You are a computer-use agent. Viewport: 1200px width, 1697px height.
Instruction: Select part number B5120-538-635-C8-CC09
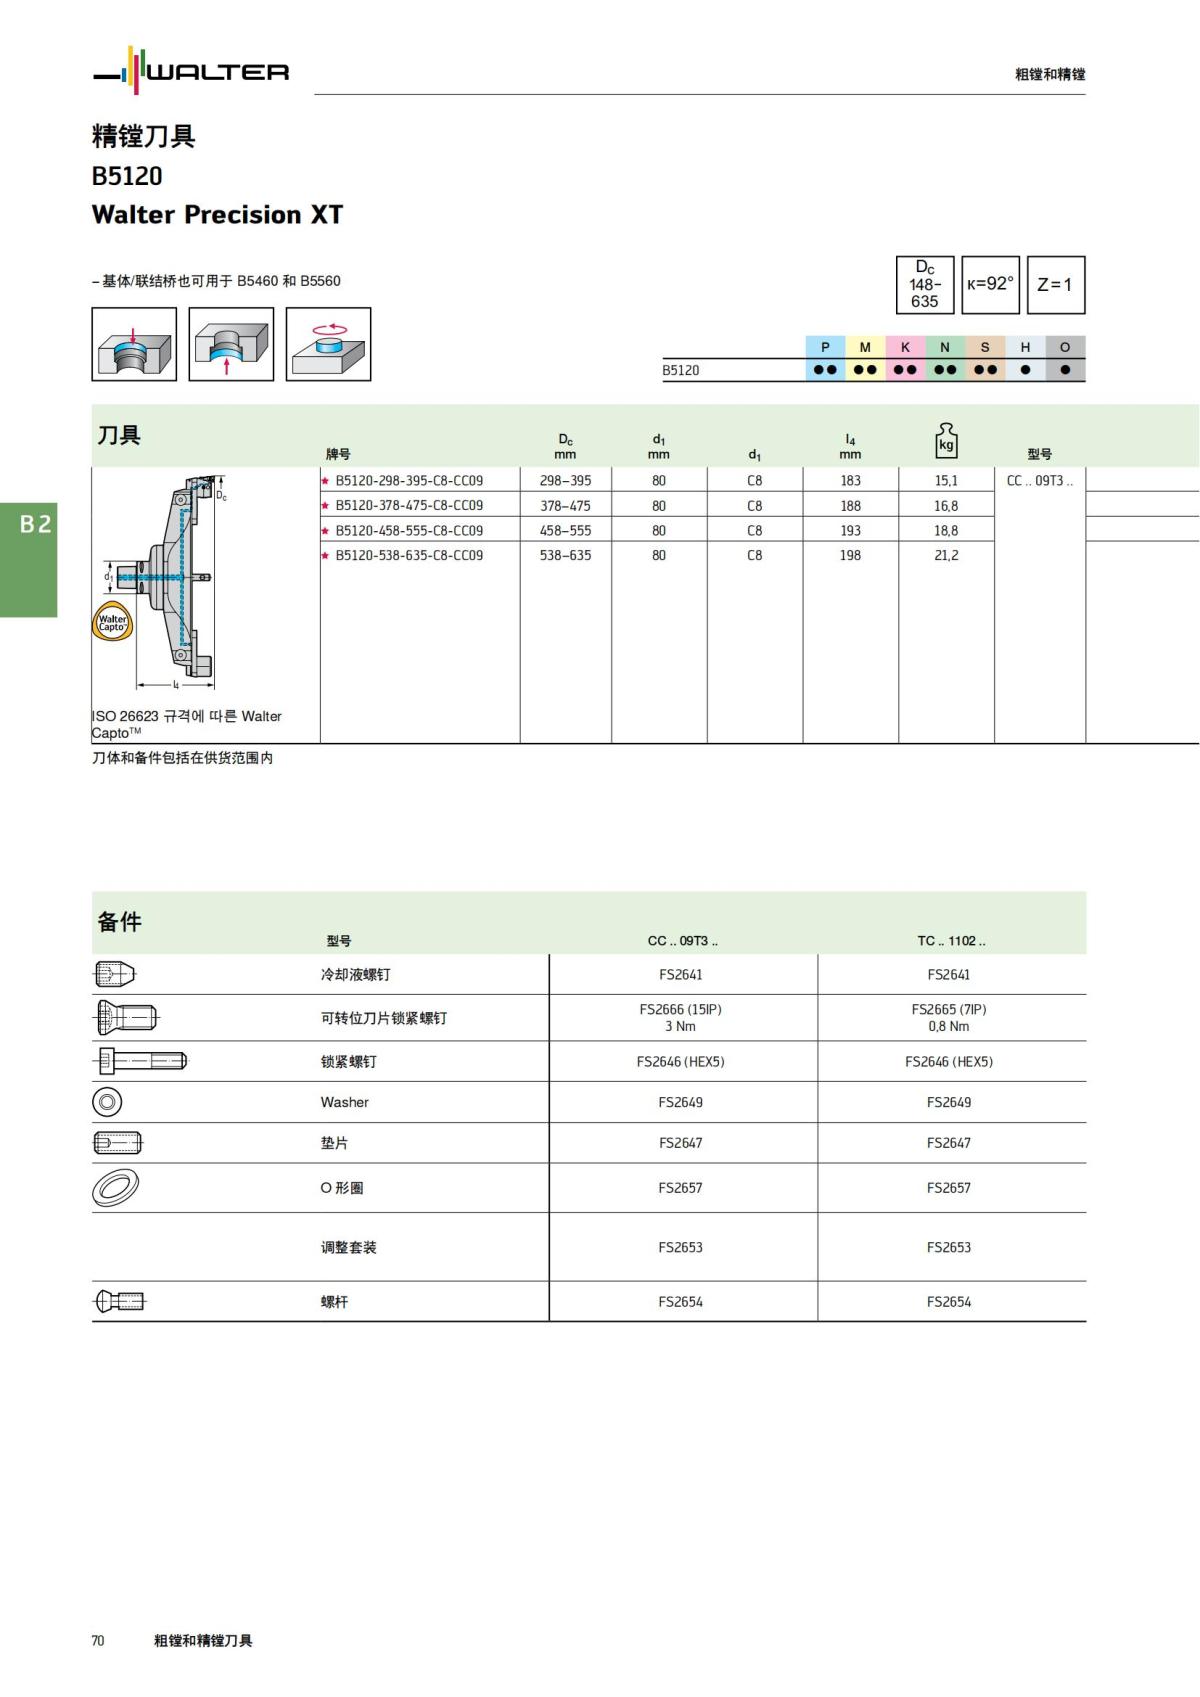click(x=409, y=556)
